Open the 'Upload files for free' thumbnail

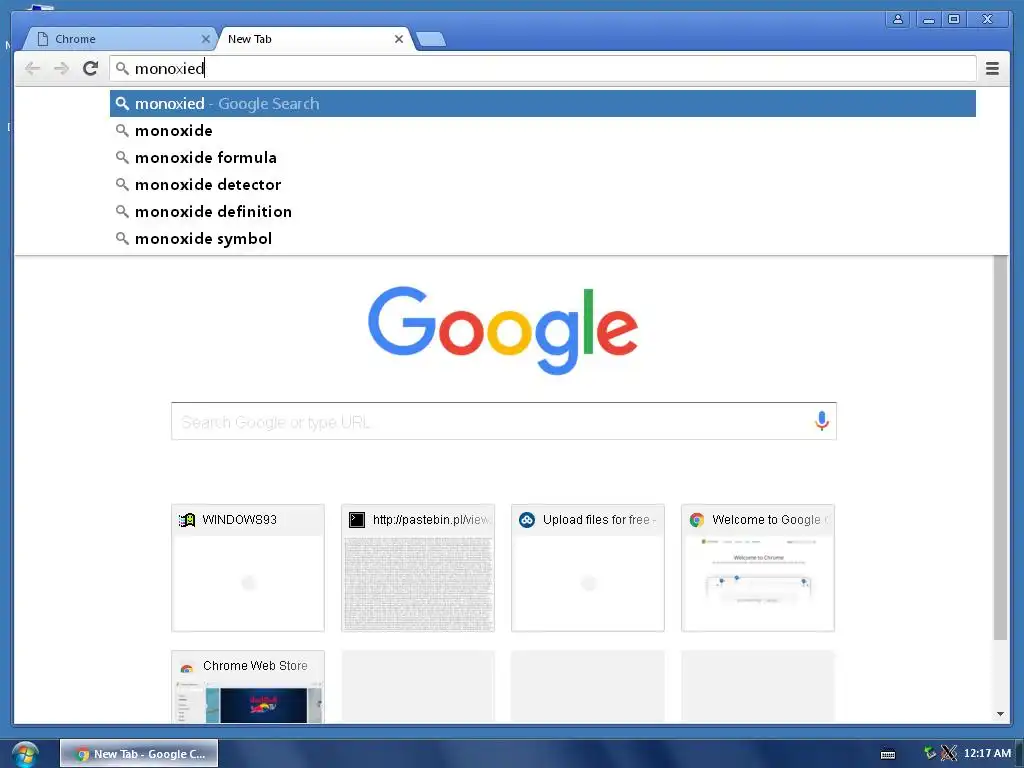[x=588, y=568]
